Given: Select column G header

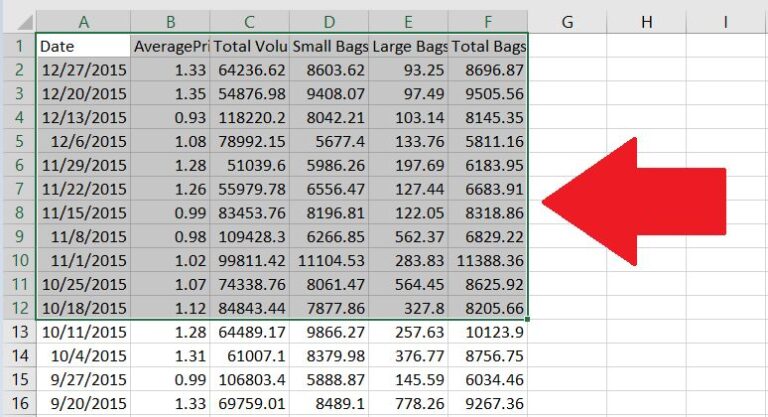Looking at the screenshot, I should tap(567, 22).
